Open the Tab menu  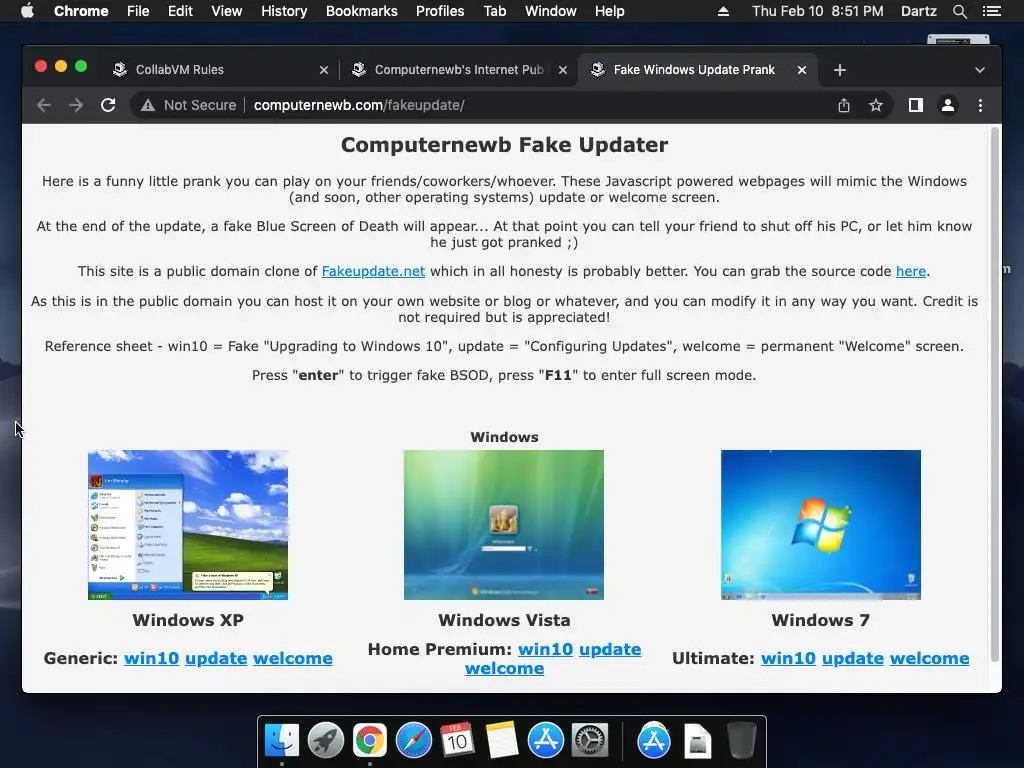point(494,11)
